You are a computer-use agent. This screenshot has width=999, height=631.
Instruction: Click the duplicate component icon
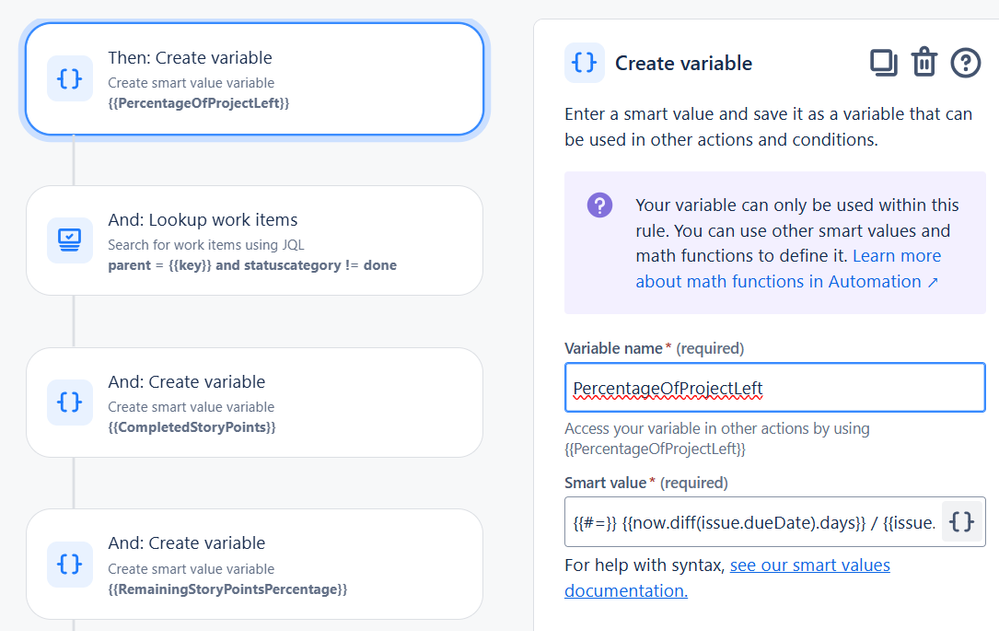coord(884,62)
